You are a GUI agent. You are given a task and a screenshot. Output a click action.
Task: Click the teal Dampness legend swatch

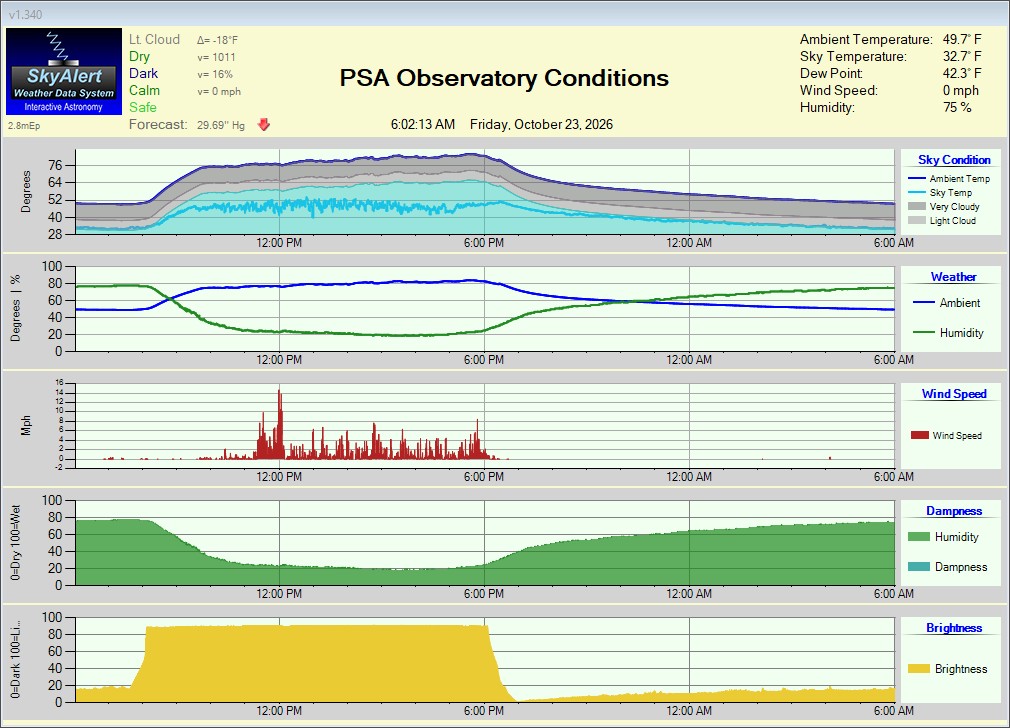(919, 567)
